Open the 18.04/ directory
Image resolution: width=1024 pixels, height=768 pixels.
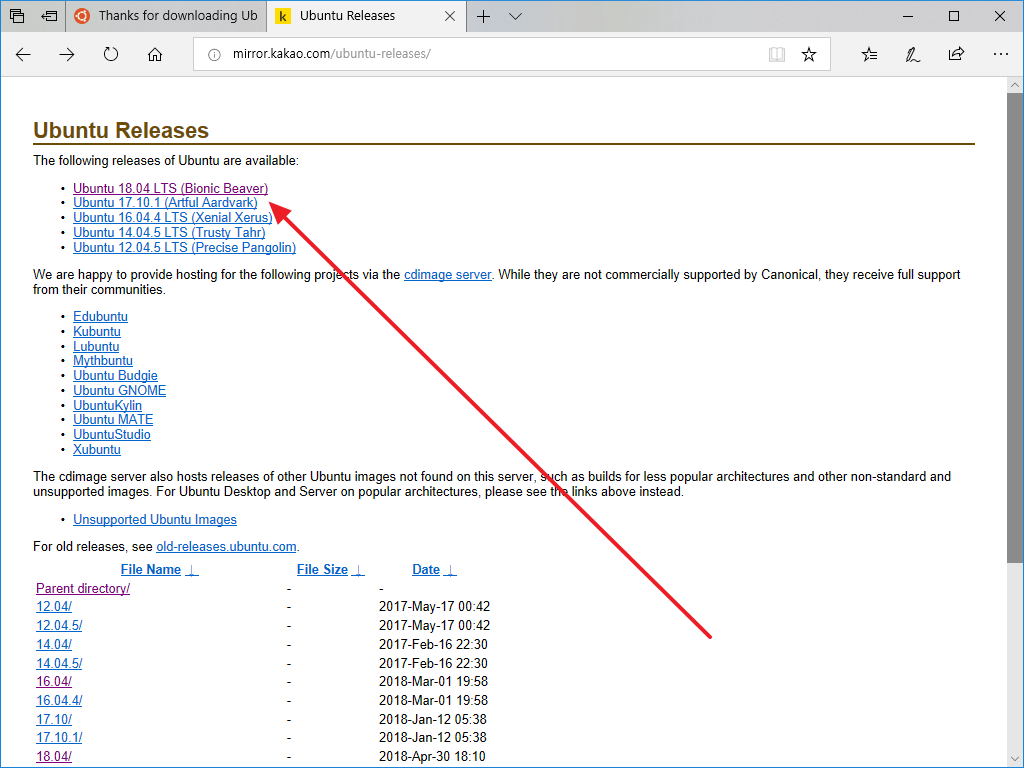coord(54,757)
